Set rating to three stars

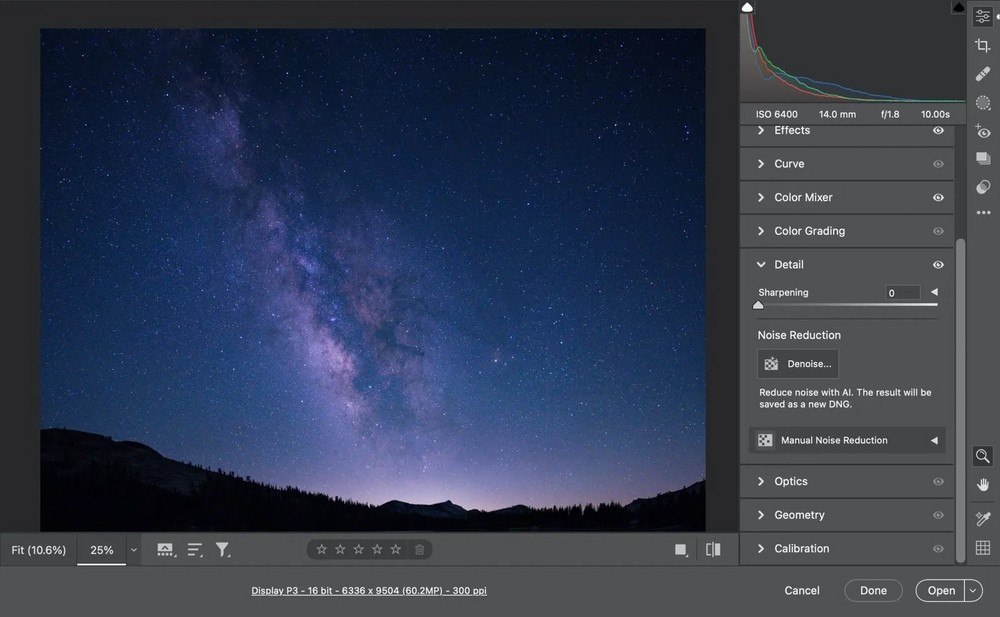(x=358, y=549)
